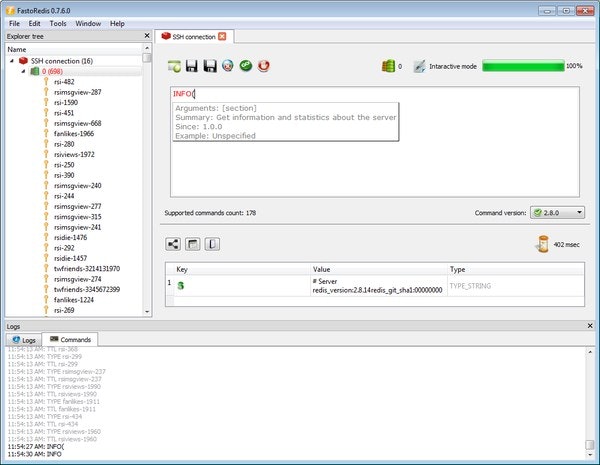Click the second floppy disk save-as icon
This screenshot has height=465, width=600.
pyautogui.click(x=210, y=66)
